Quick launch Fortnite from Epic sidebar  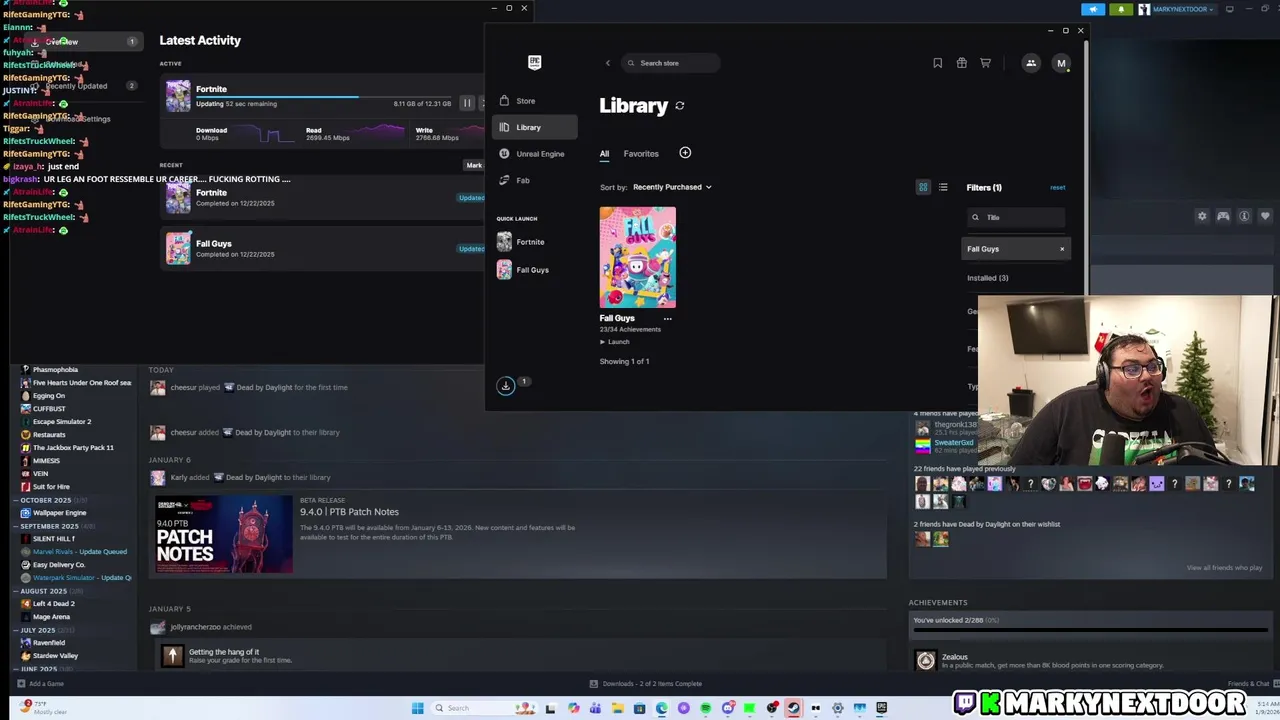(x=534, y=242)
